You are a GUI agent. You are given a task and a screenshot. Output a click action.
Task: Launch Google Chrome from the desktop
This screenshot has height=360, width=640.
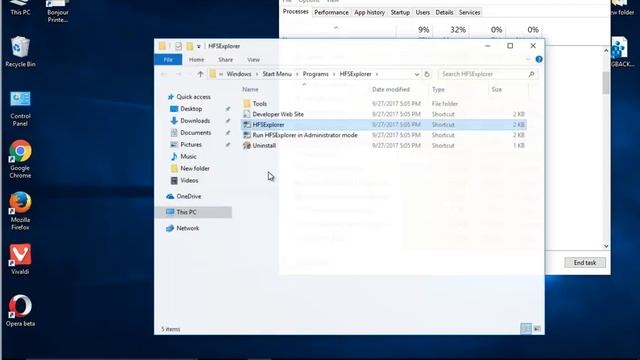[x=20, y=159]
